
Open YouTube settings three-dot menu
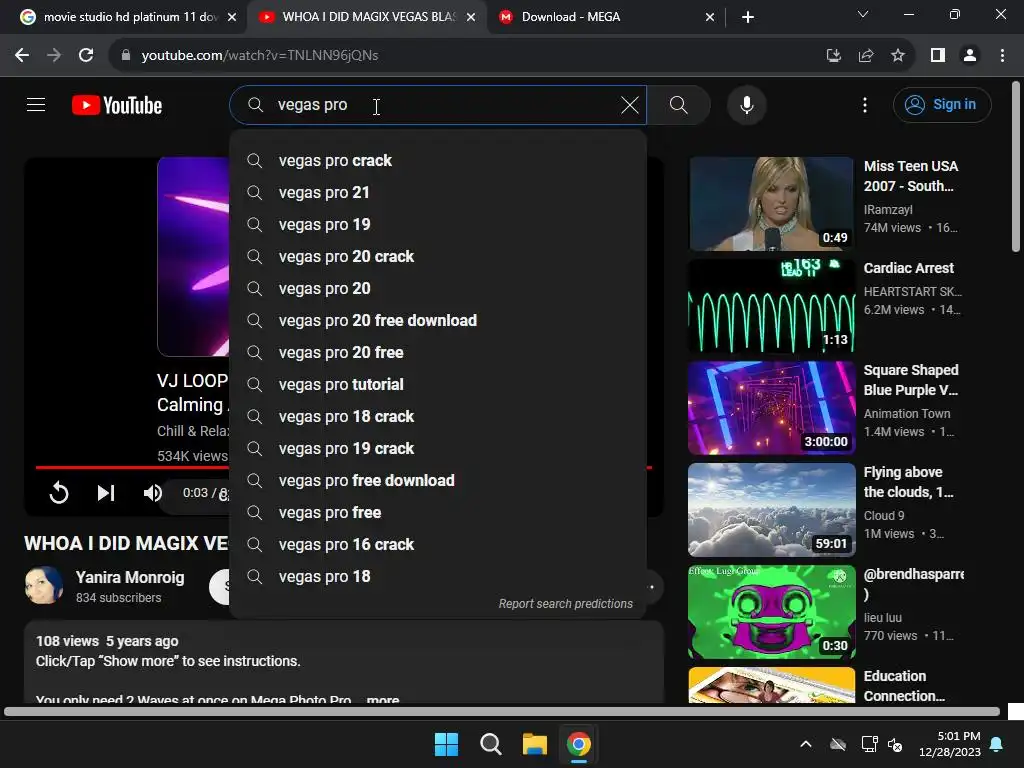[865, 104]
